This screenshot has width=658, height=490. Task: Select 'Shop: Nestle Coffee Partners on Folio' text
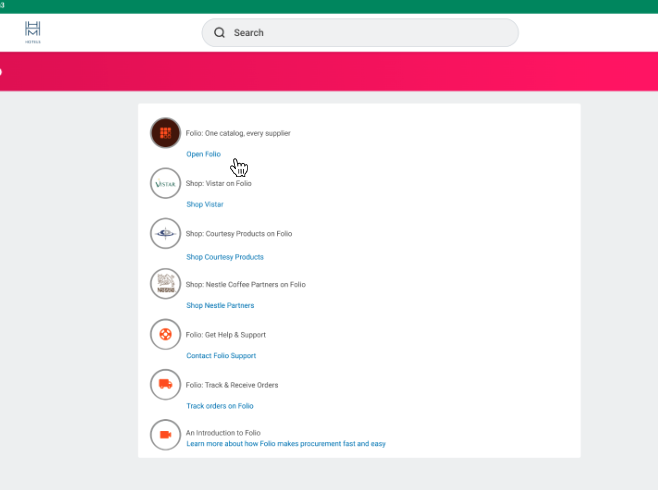(x=245, y=284)
